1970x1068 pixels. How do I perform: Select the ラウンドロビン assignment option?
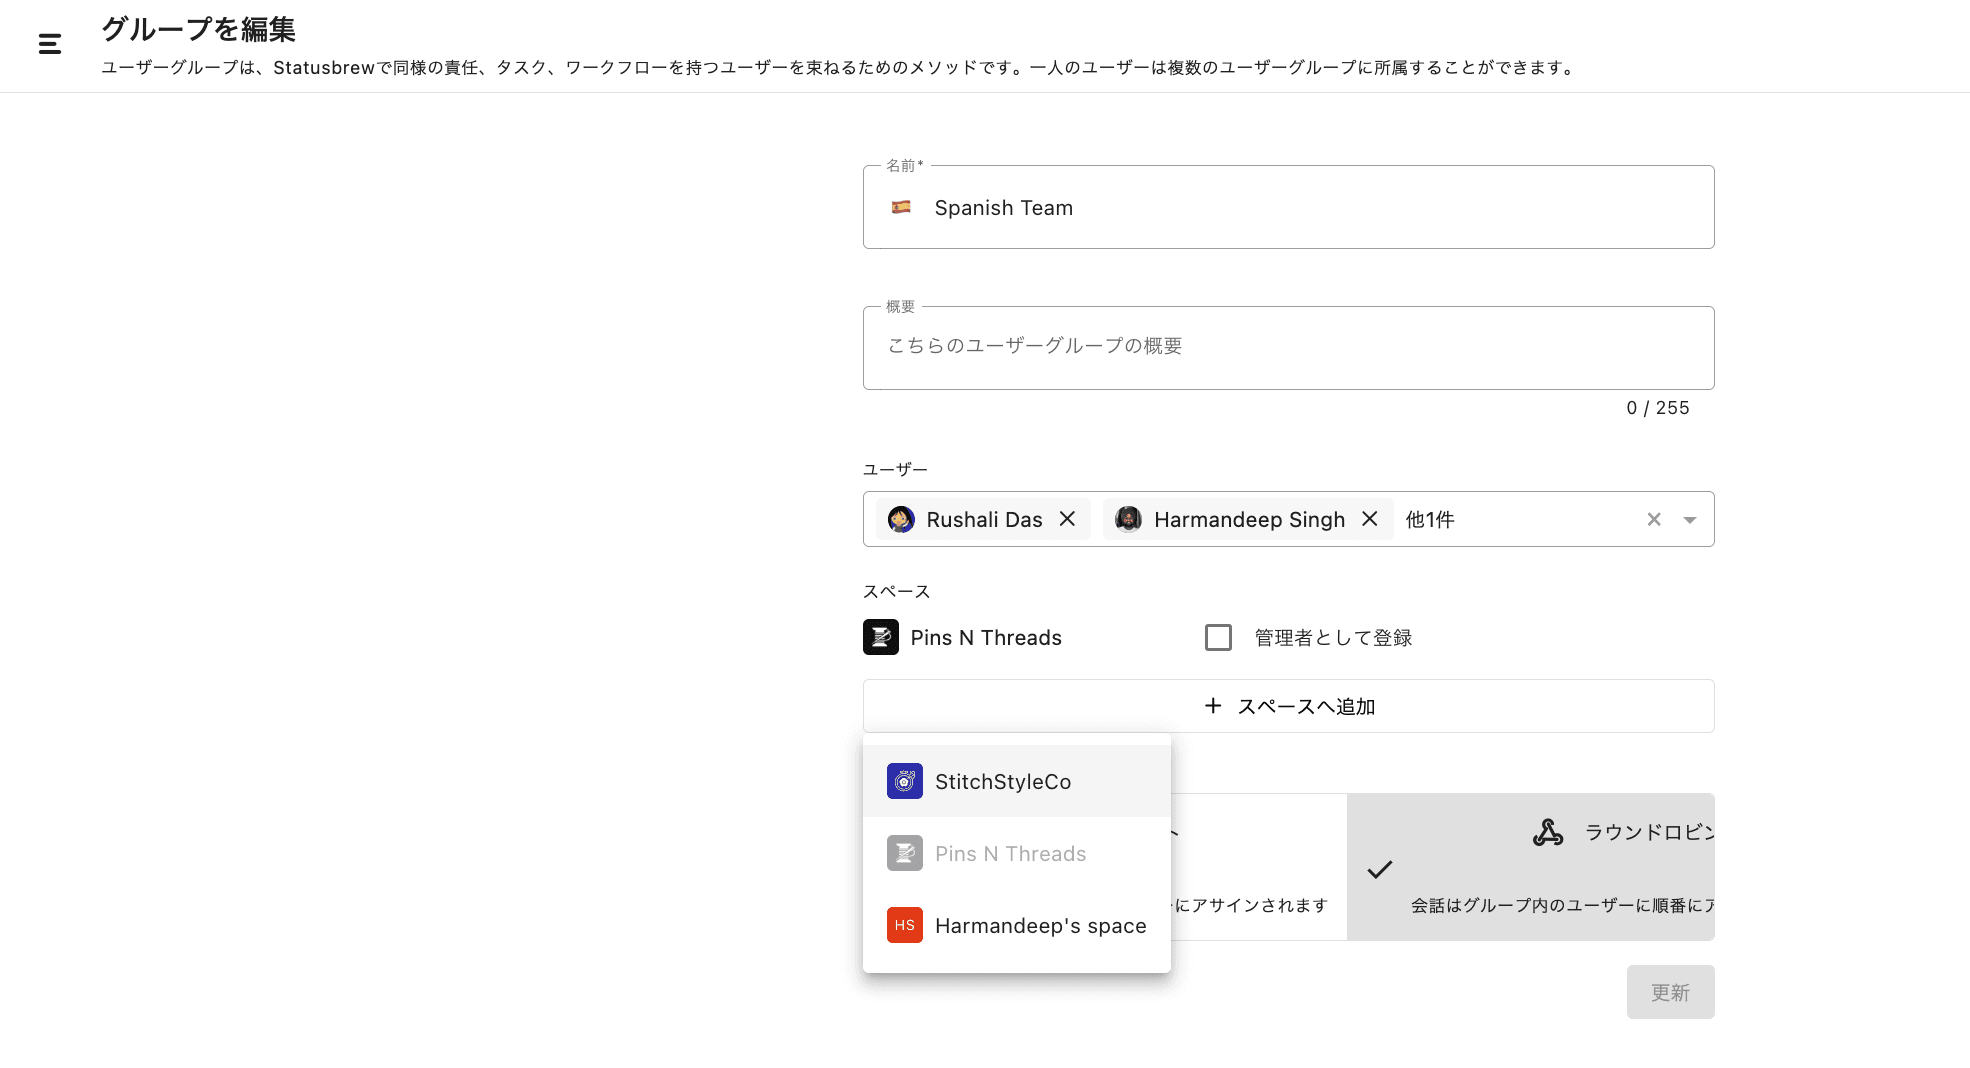pos(1530,866)
